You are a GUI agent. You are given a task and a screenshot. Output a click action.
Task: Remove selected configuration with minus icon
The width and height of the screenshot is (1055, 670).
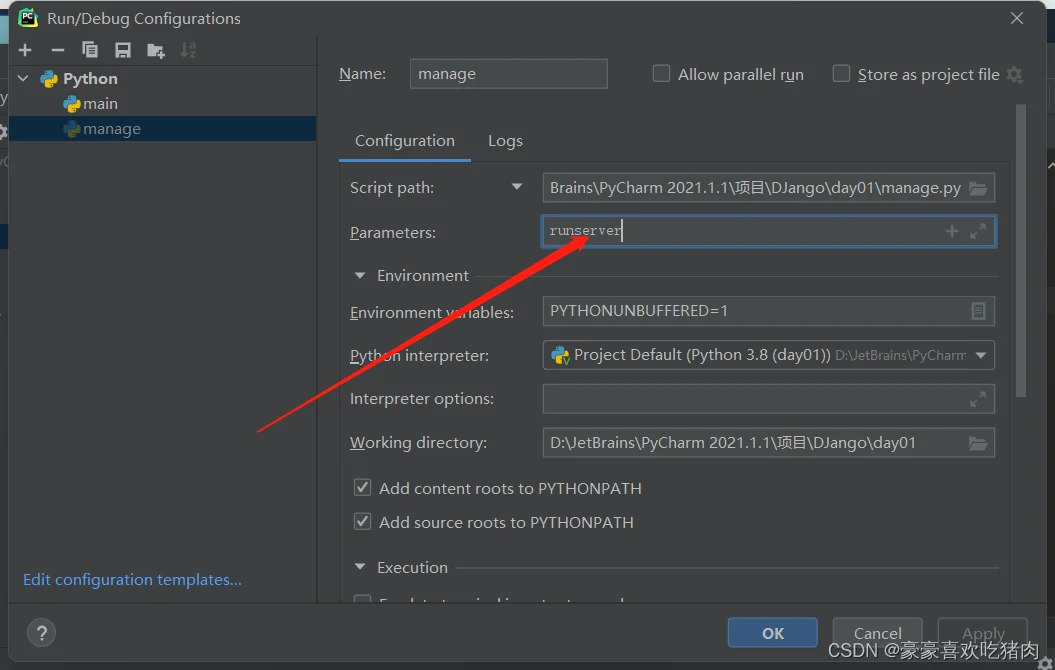pyautogui.click(x=58, y=50)
